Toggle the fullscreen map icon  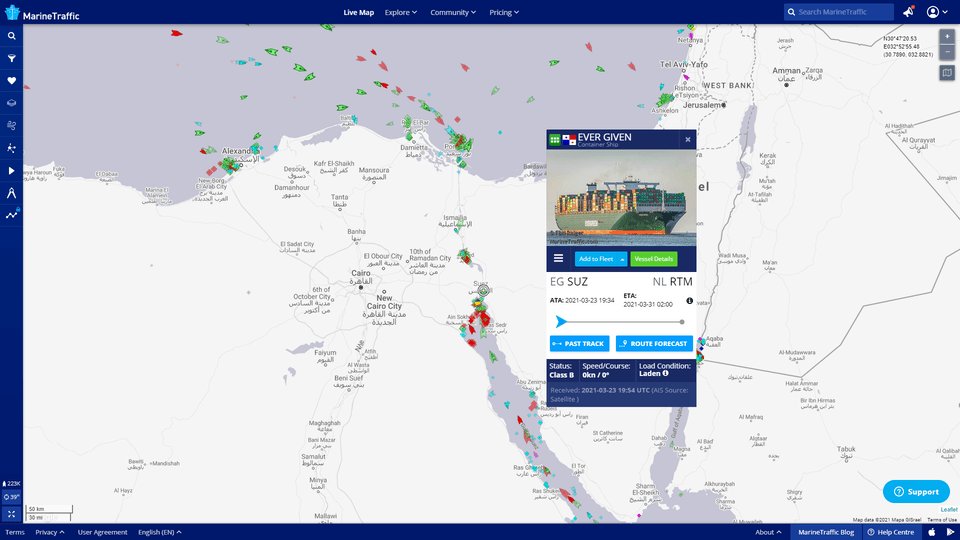click(x=11, y=514)
